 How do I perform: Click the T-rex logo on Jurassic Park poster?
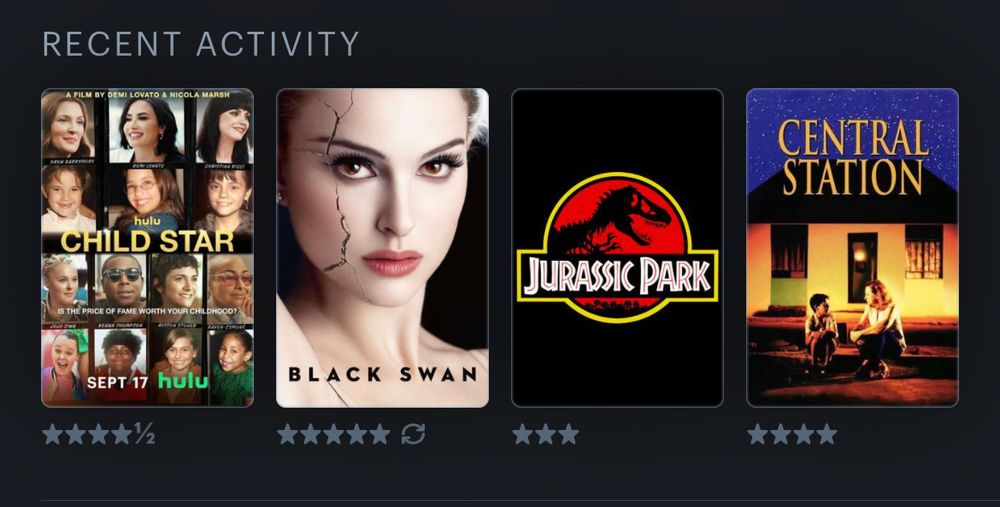click(617, 247)
